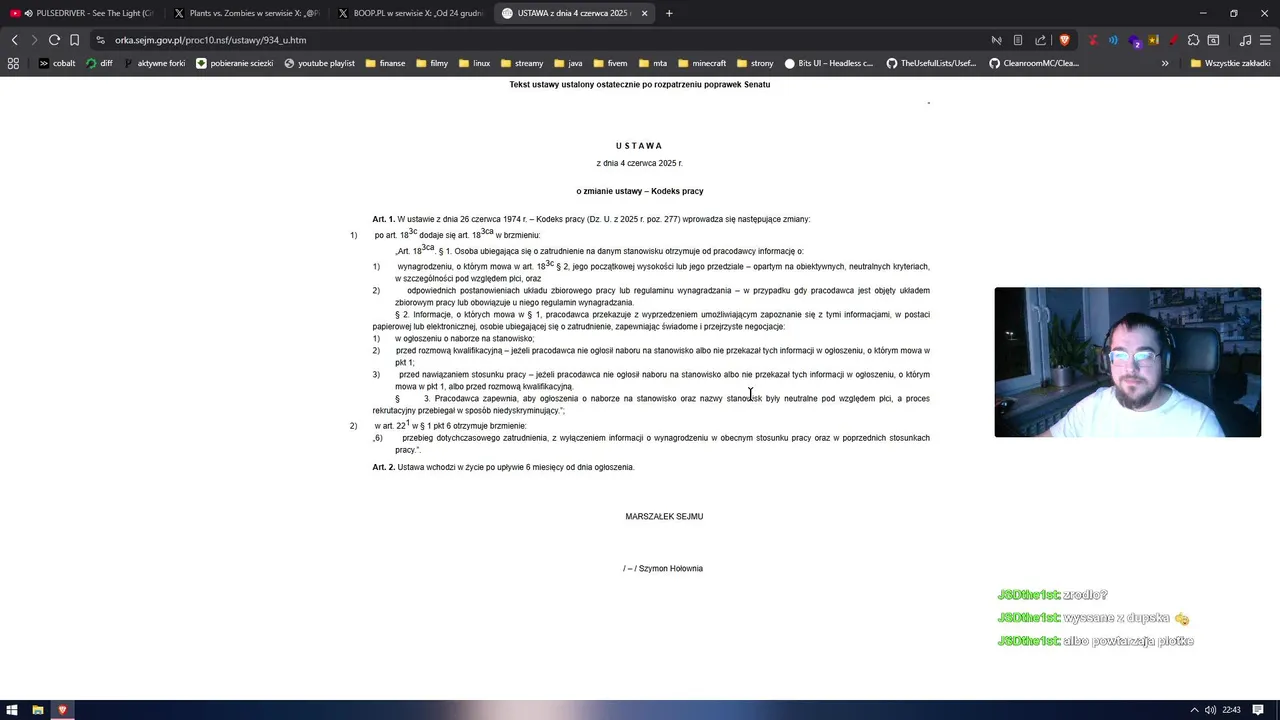Click the 'Szymon Hołownia' signature text
Viewport: 1280px width, 720px height.
click(670, 569)
